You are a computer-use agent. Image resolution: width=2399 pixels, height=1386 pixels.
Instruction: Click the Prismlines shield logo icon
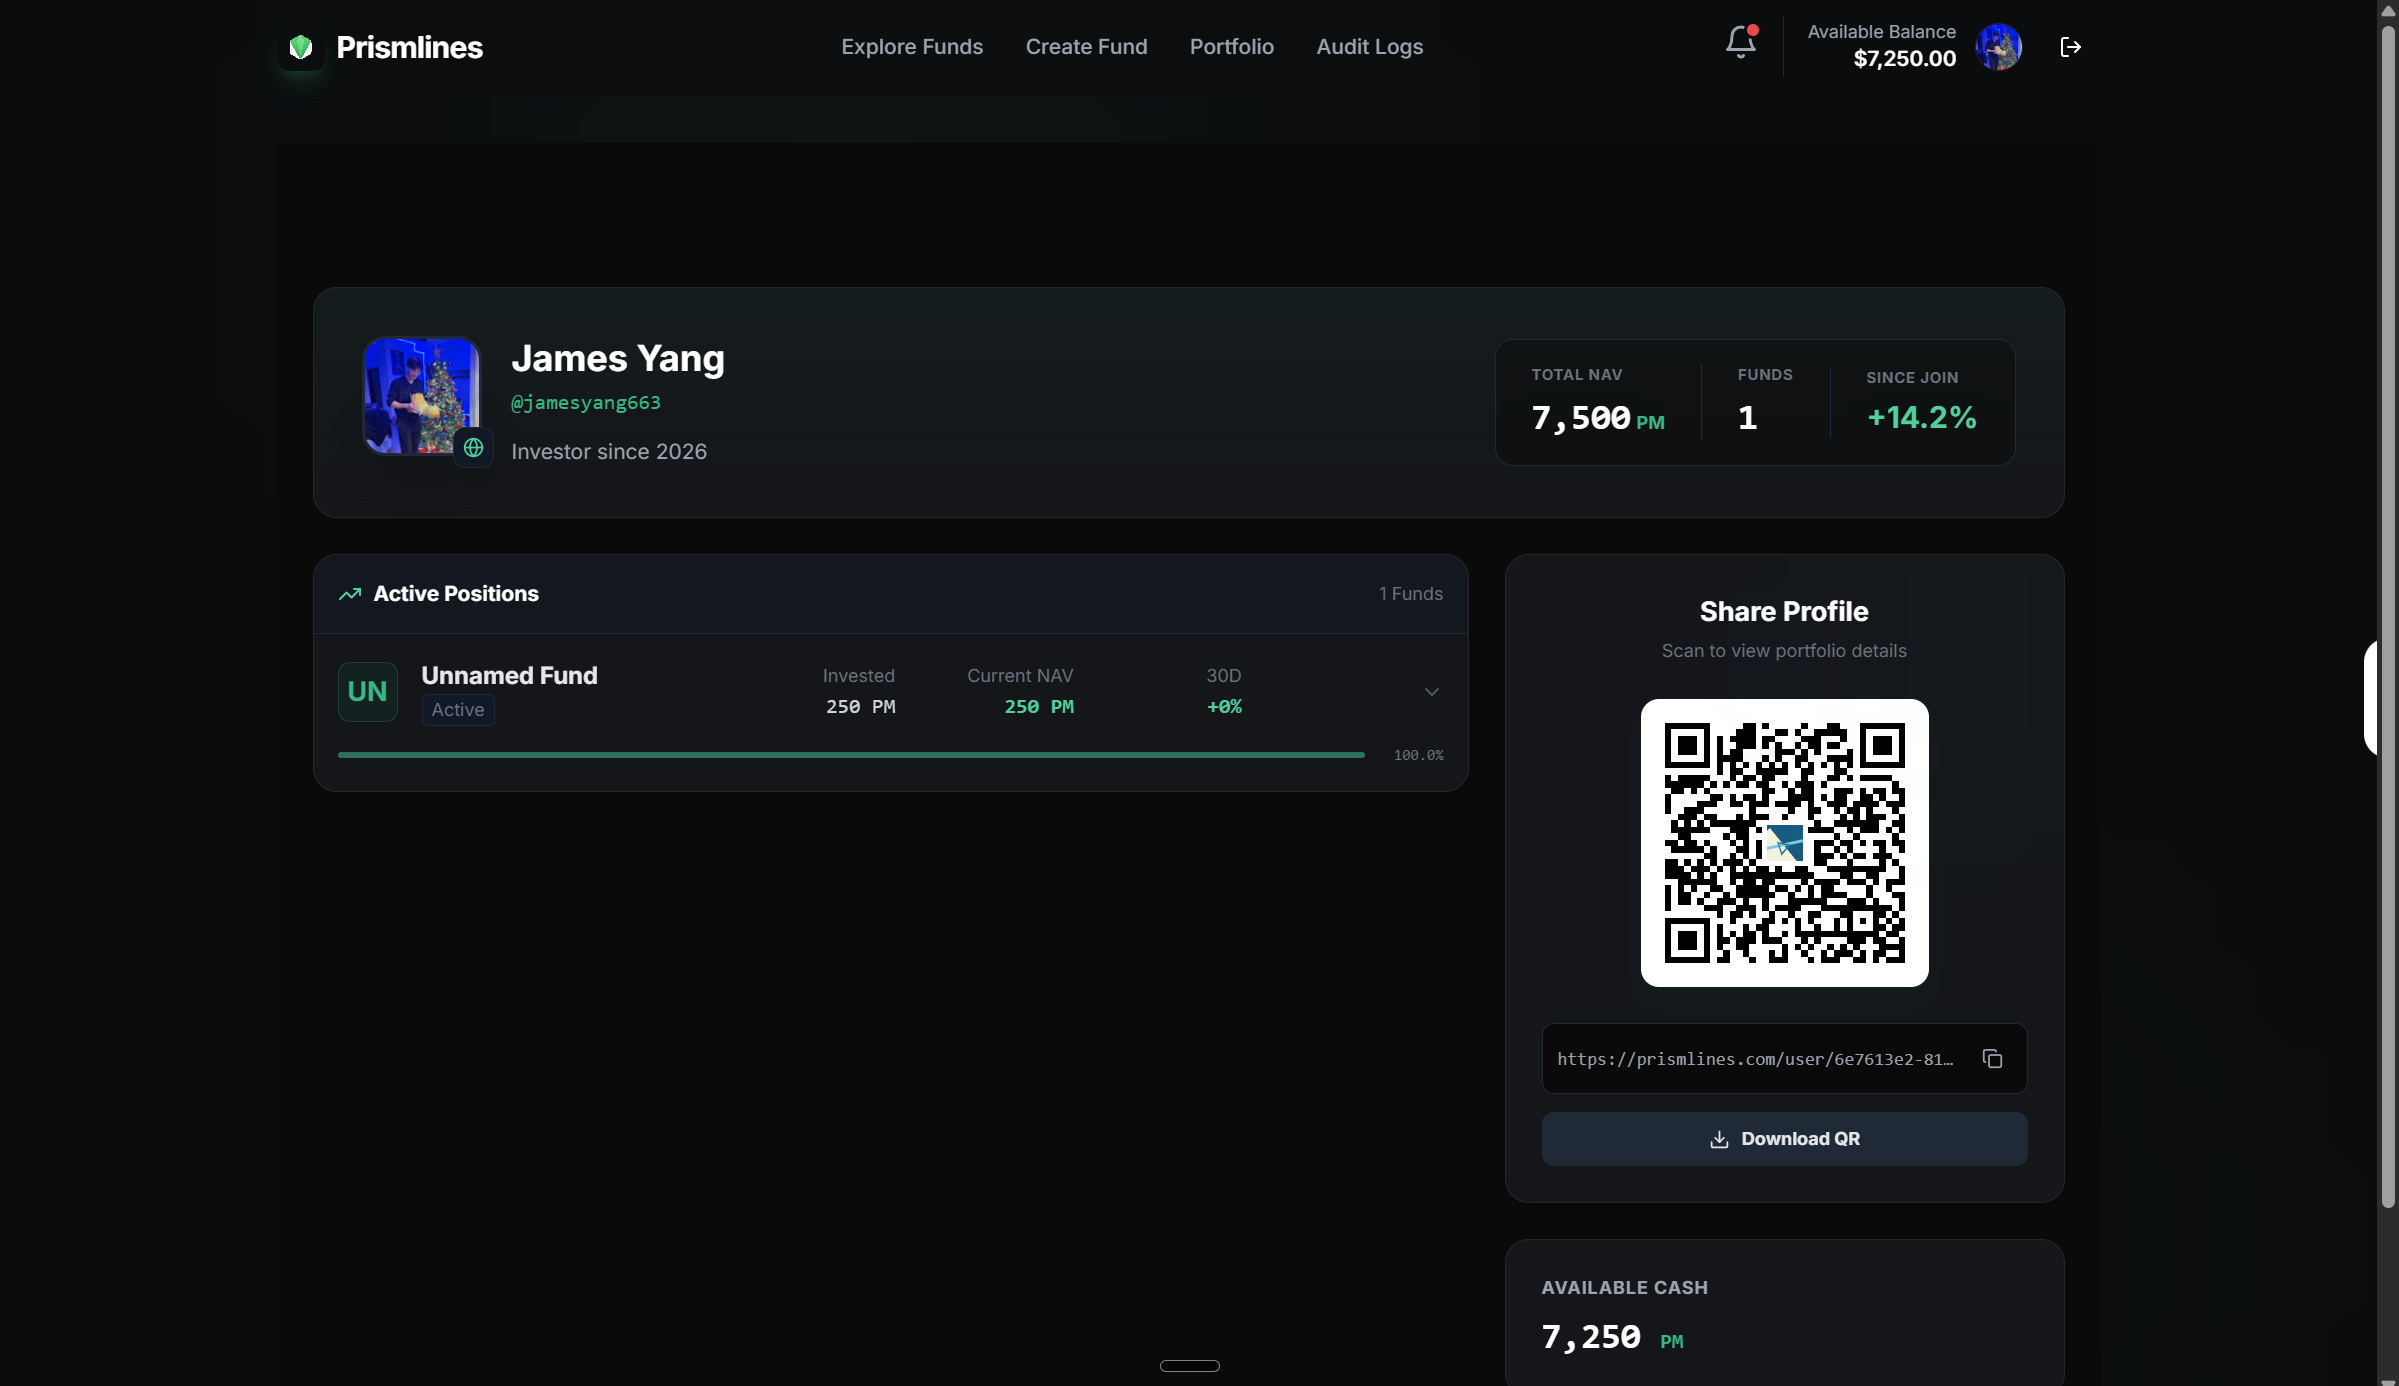click(x=301, y=47)
